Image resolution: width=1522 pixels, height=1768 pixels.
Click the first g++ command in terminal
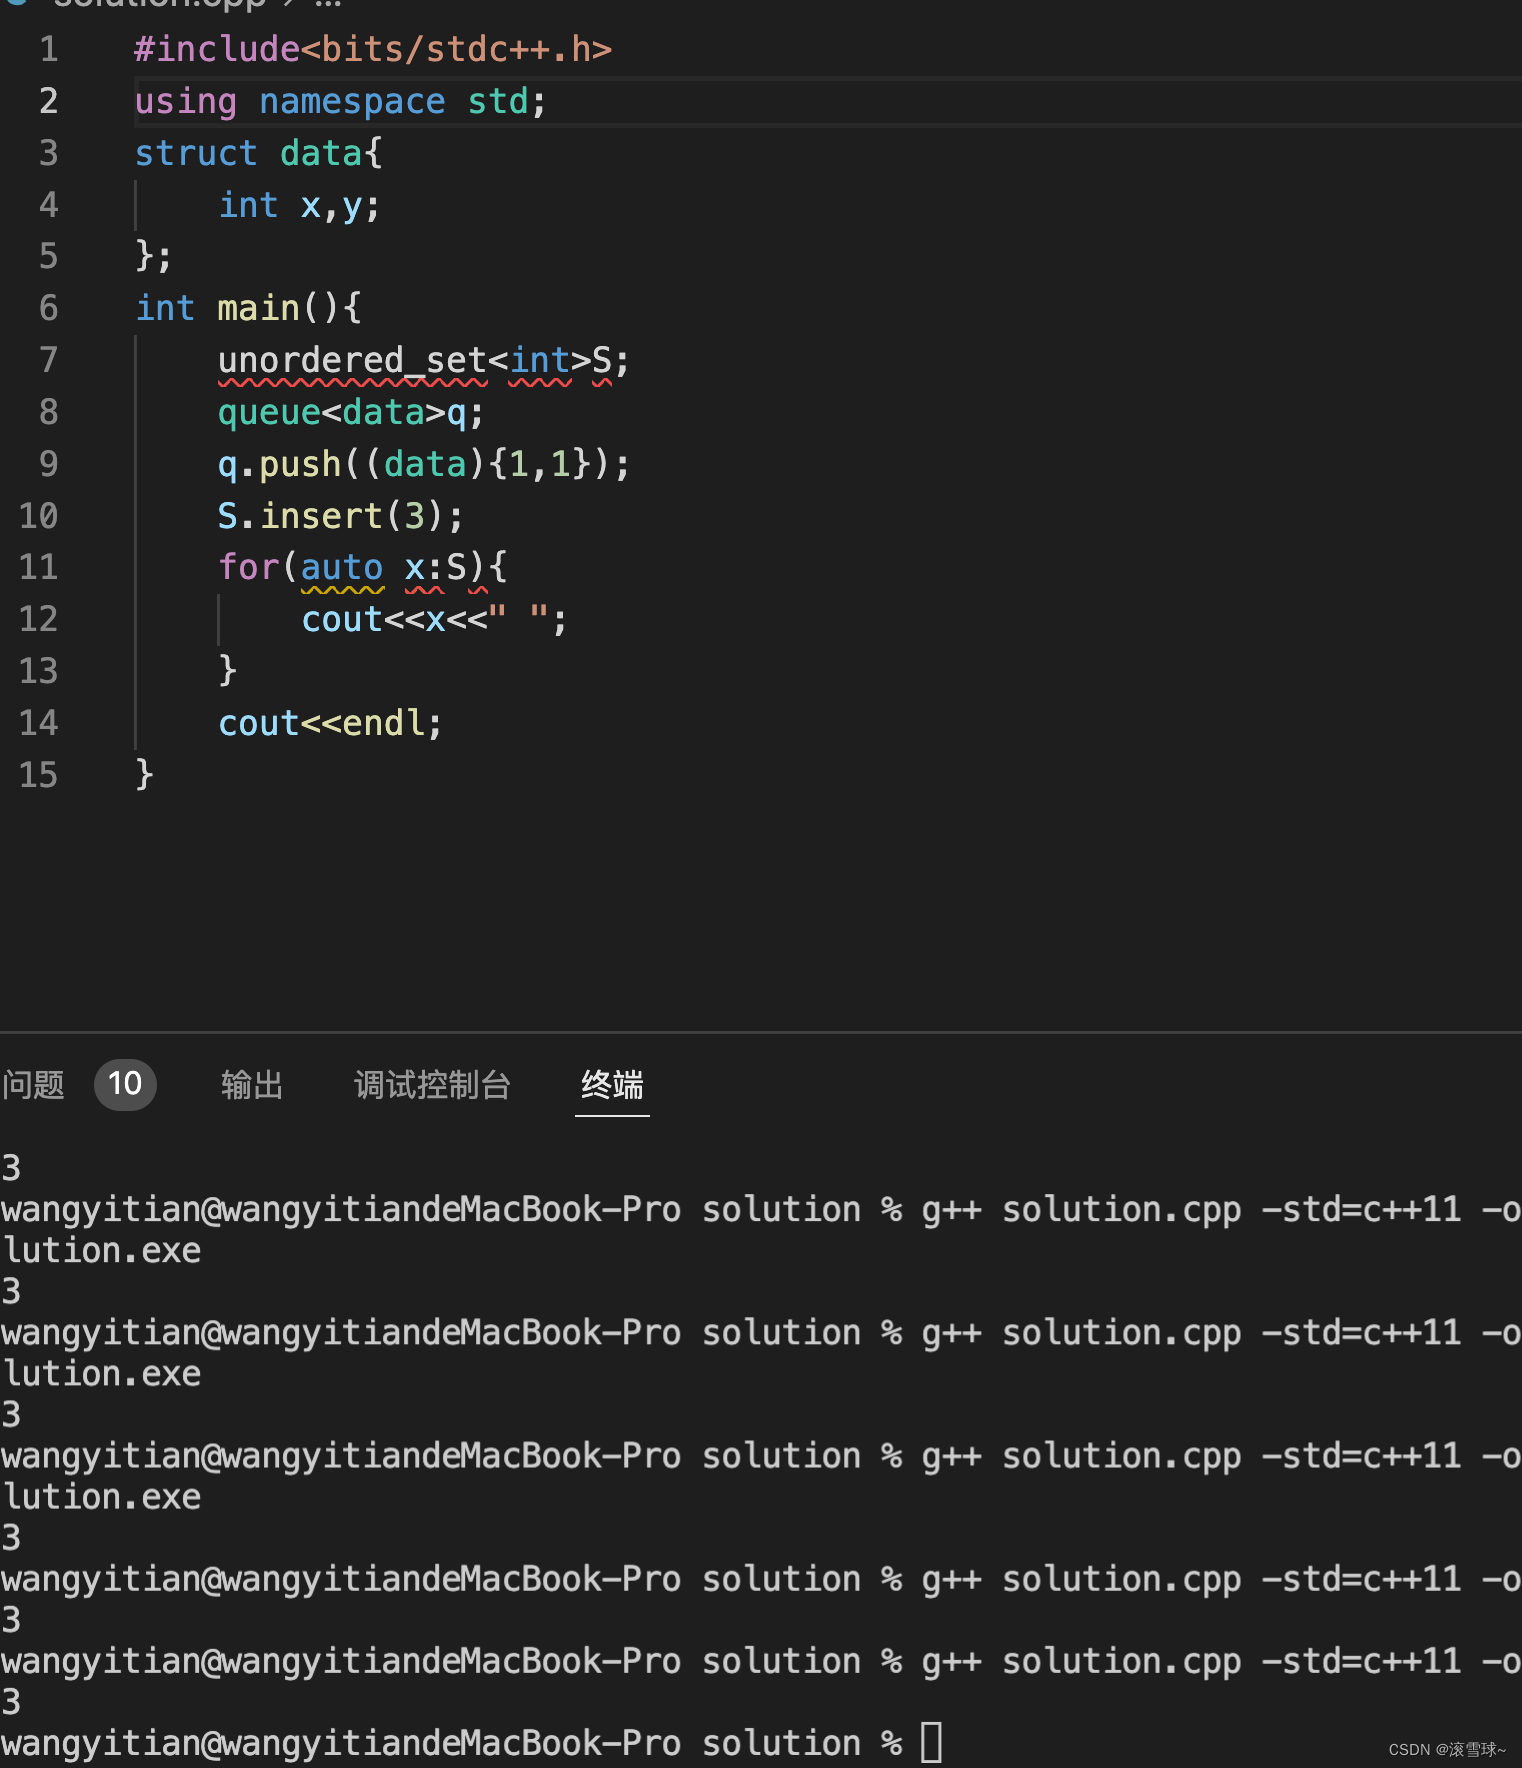pos(1221,1209)
